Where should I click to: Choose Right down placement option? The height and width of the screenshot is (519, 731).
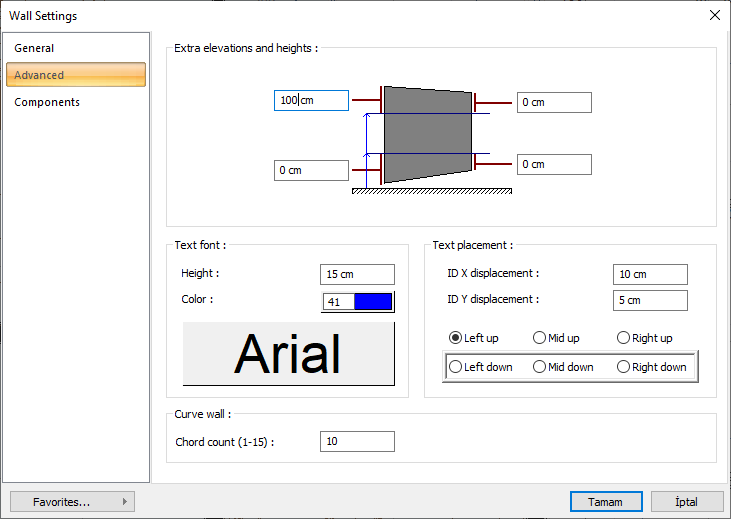pos(624,367)
